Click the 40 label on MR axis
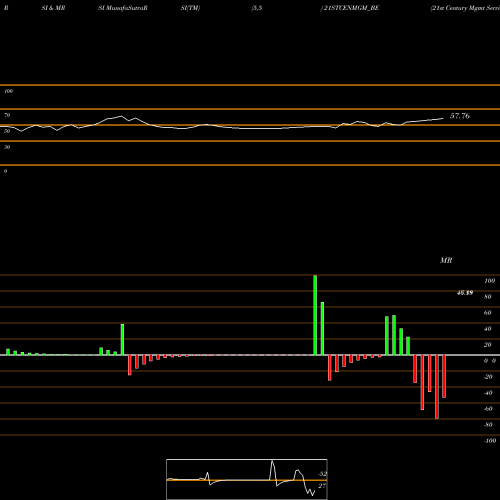The image size is (500, 500). point(488,329)
